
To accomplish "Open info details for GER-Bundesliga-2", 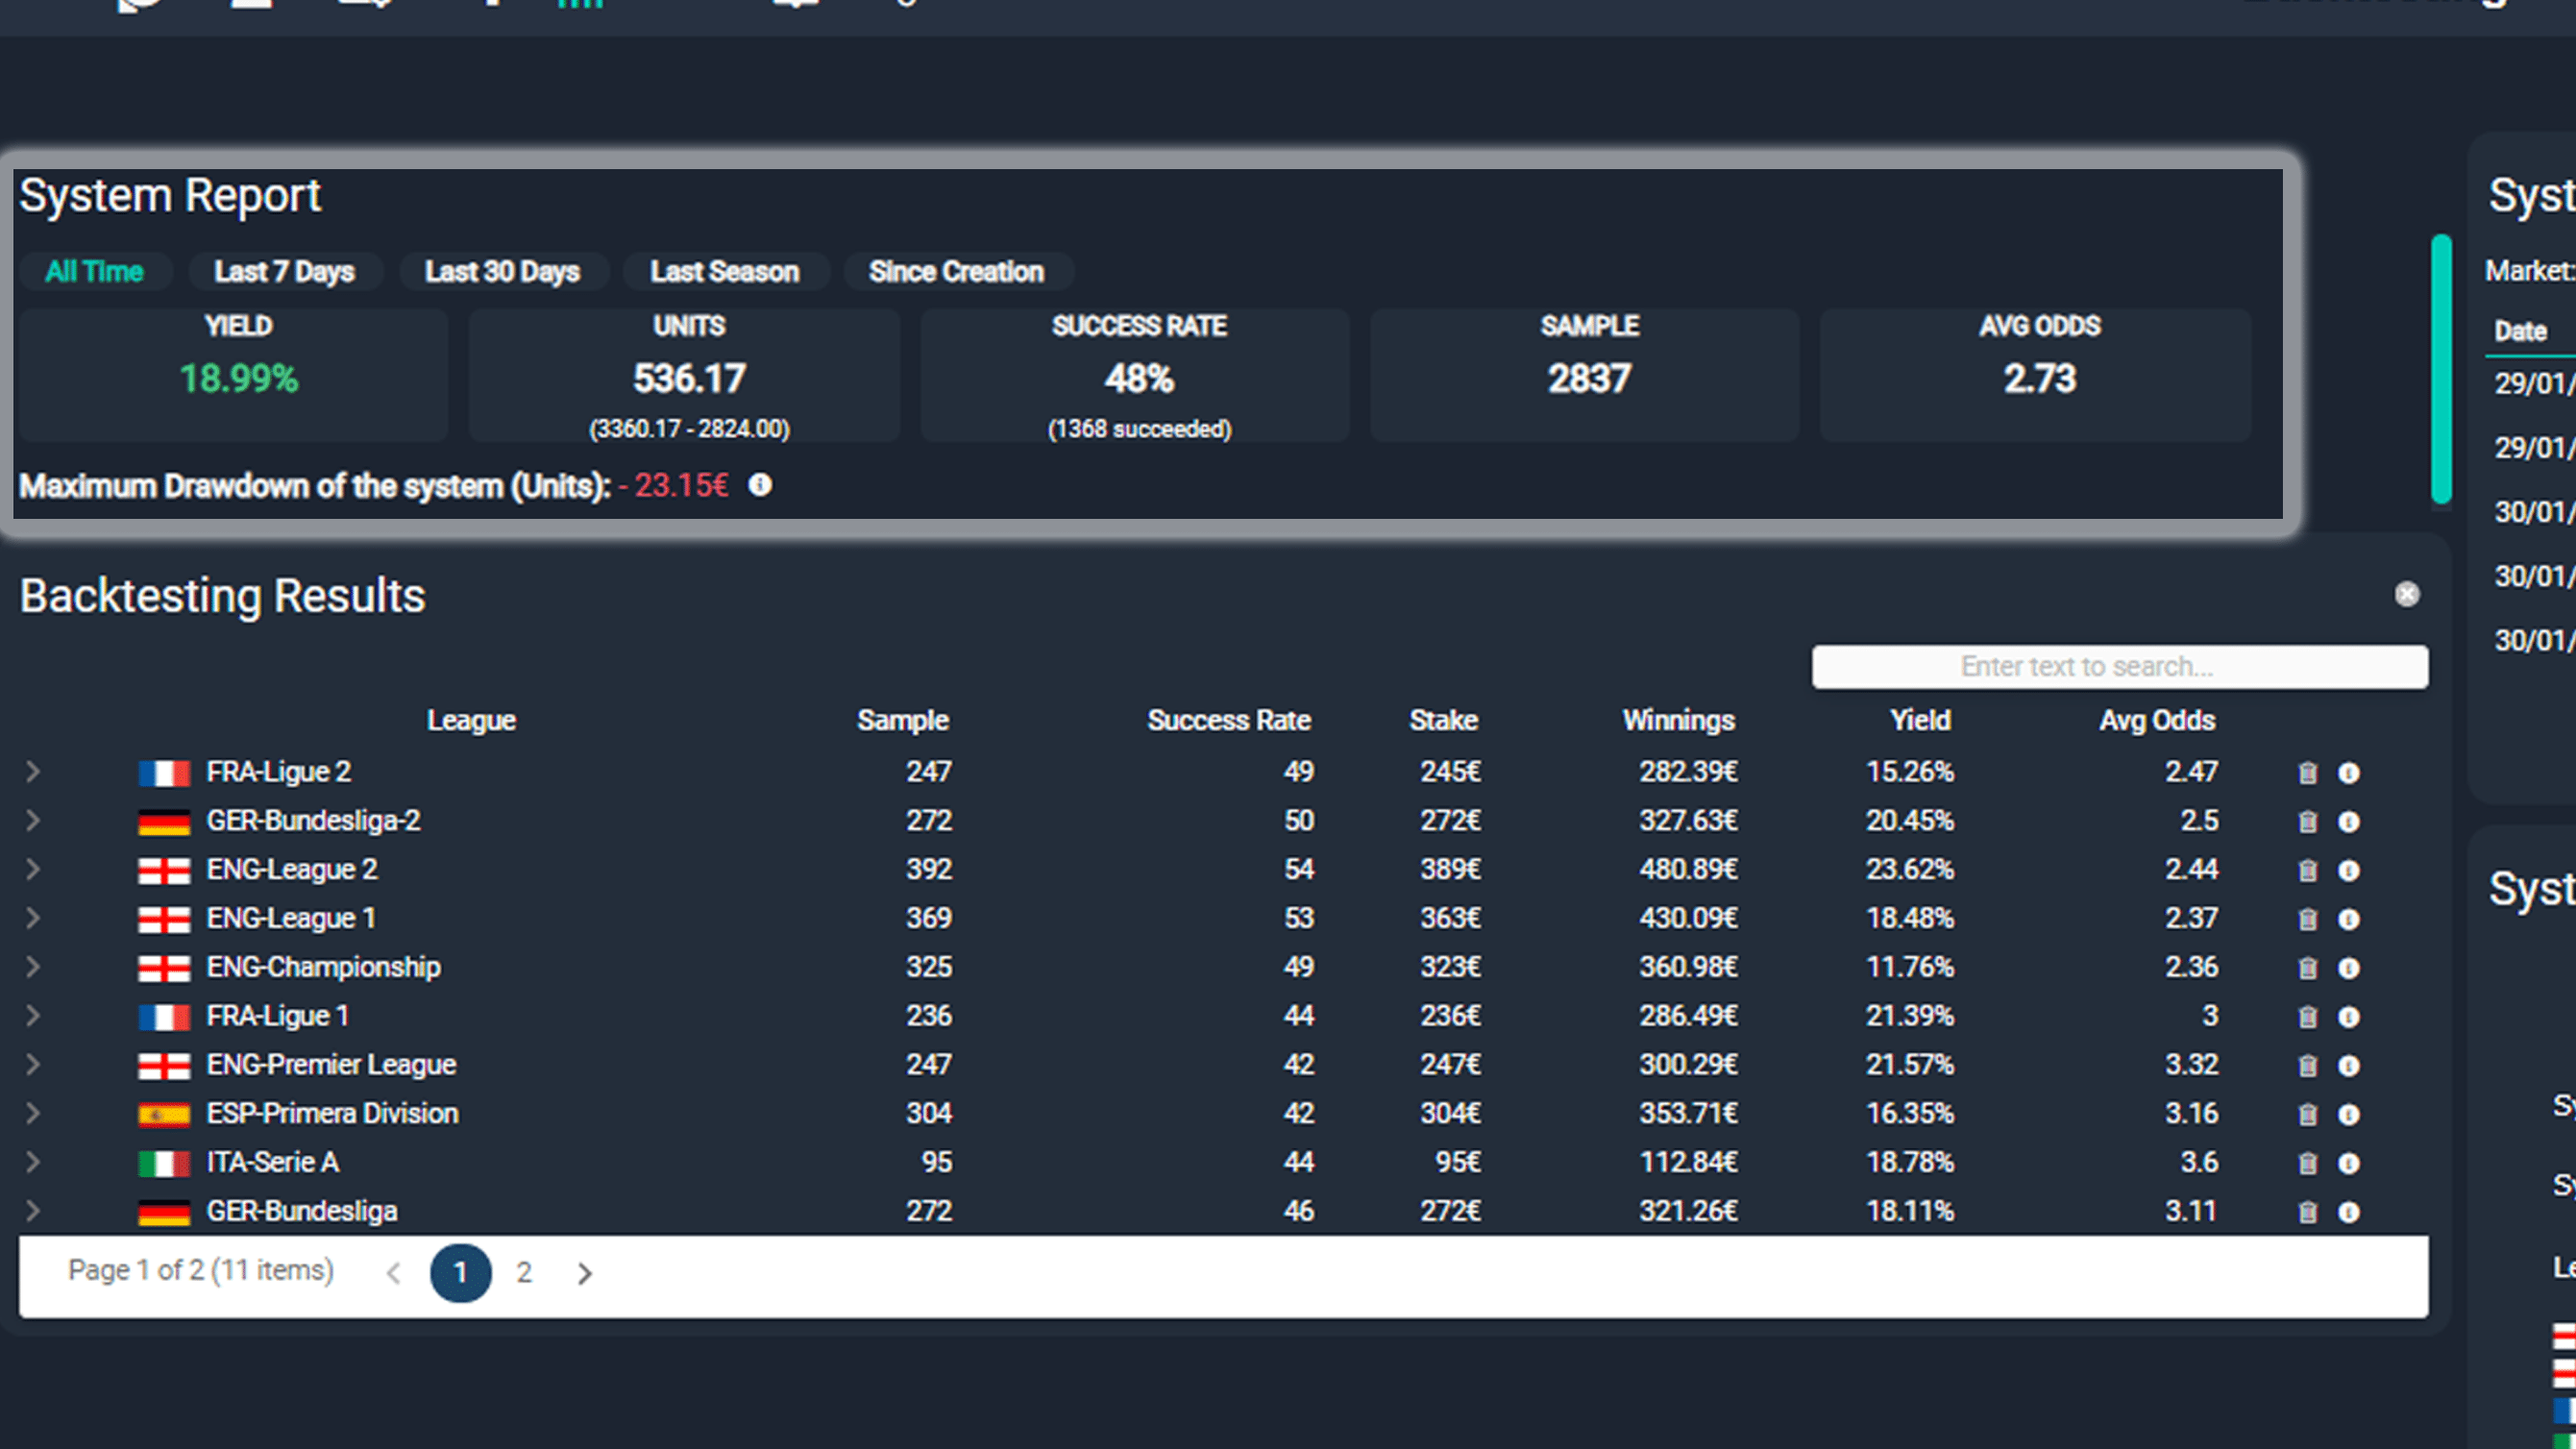I will tap(2350, 820).
